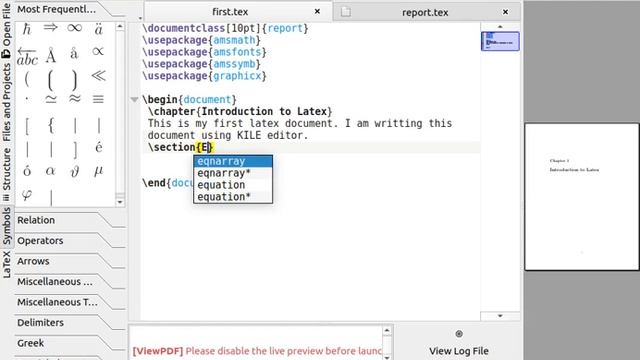Insert the vartheta (ϑ) symbol
The height and width of the screenshot is (360, 640).
[x=74, y=171]
